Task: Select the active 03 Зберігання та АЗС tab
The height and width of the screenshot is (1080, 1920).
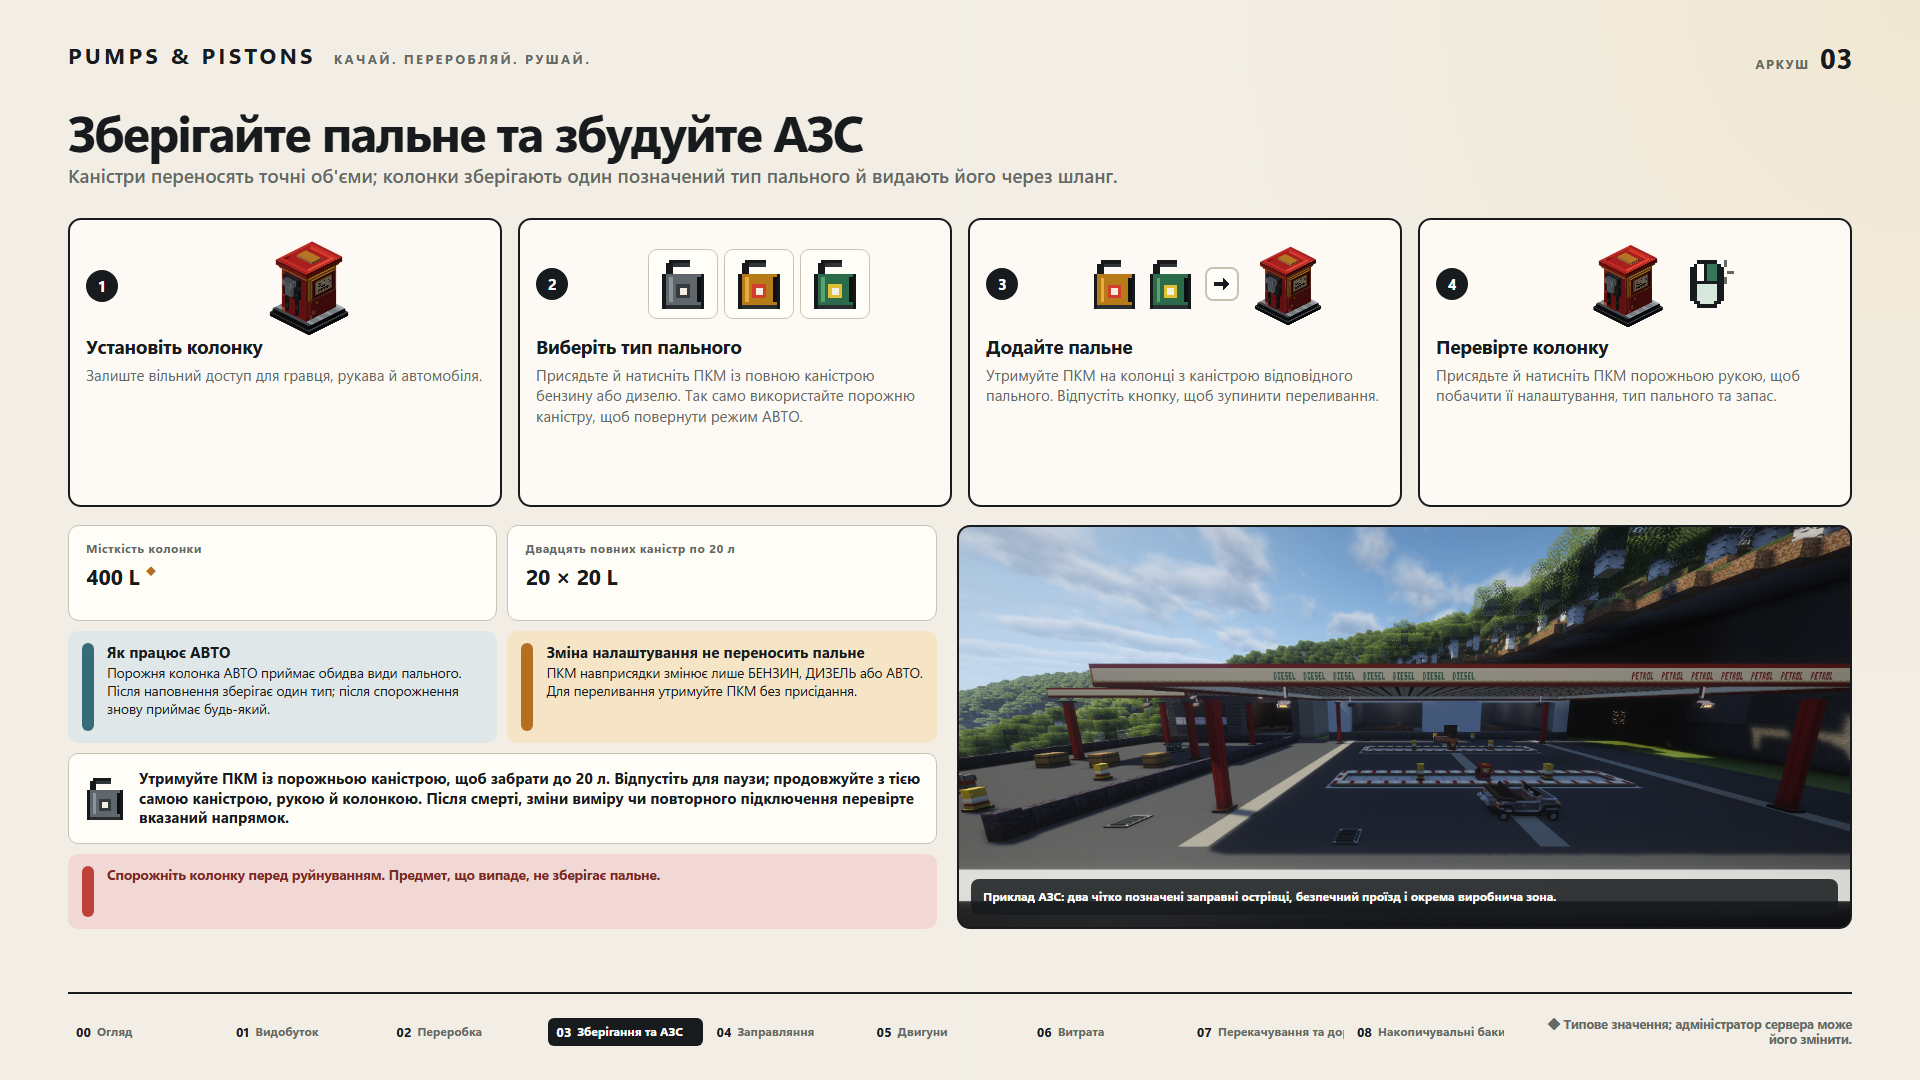Action: coord(625,1032)
